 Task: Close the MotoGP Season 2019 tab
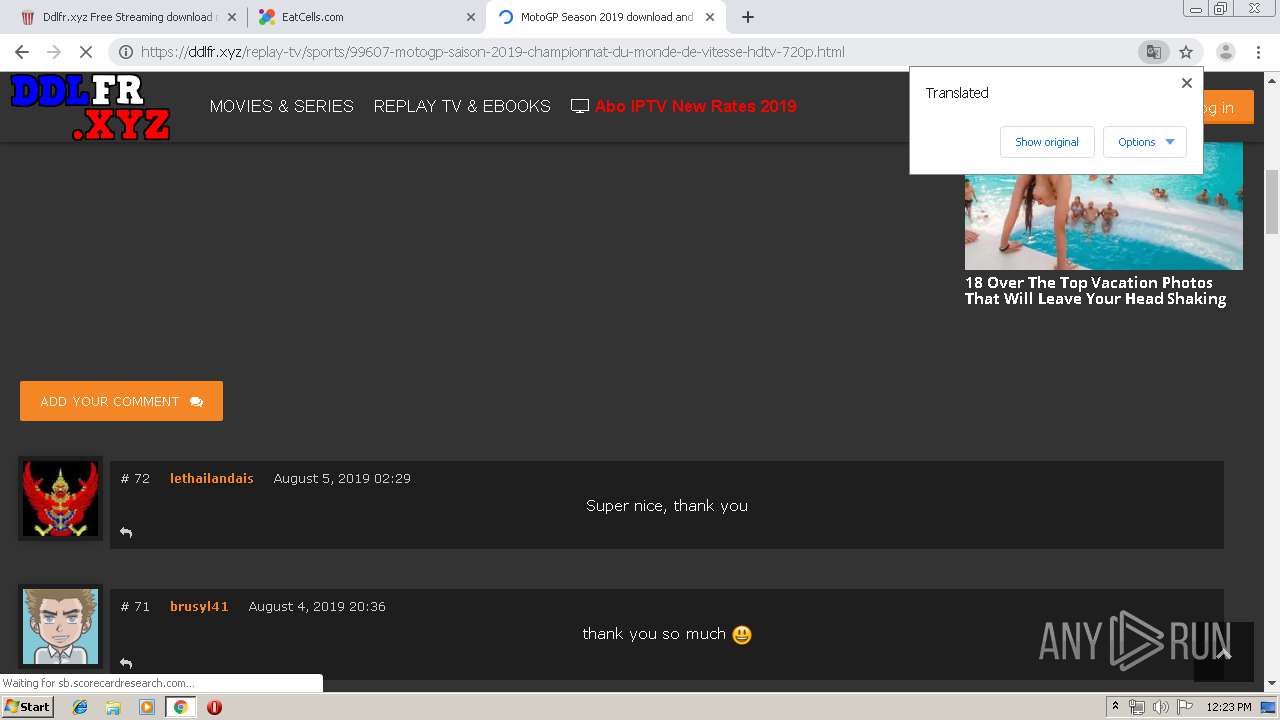point(710,17)
